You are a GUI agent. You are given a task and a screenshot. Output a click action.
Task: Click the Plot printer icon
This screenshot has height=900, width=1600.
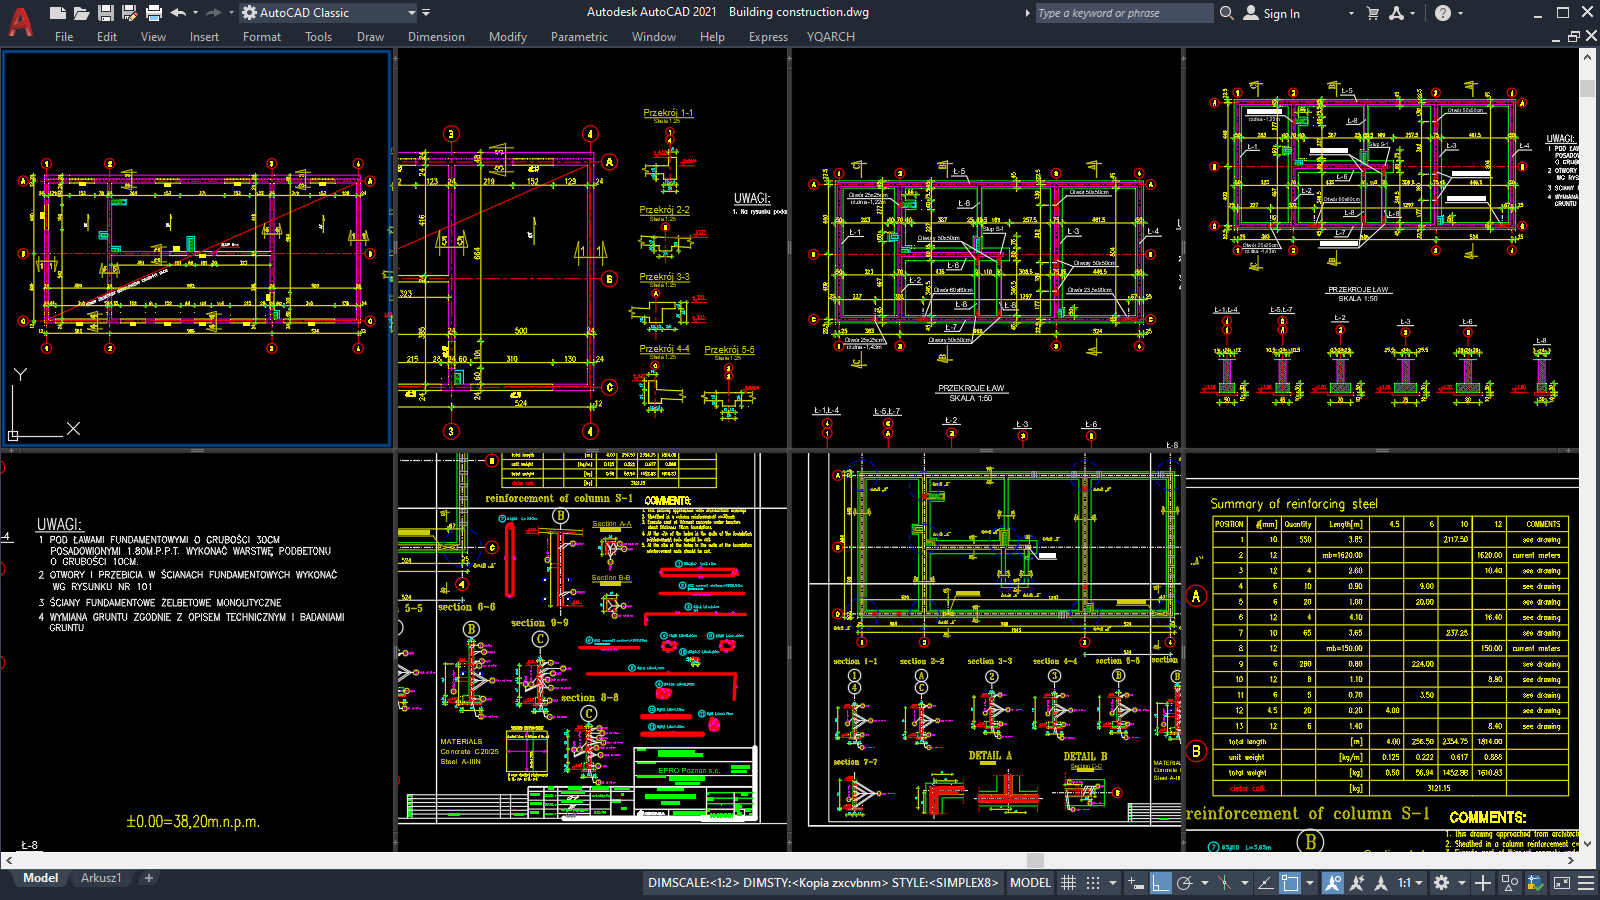[153, 12]
